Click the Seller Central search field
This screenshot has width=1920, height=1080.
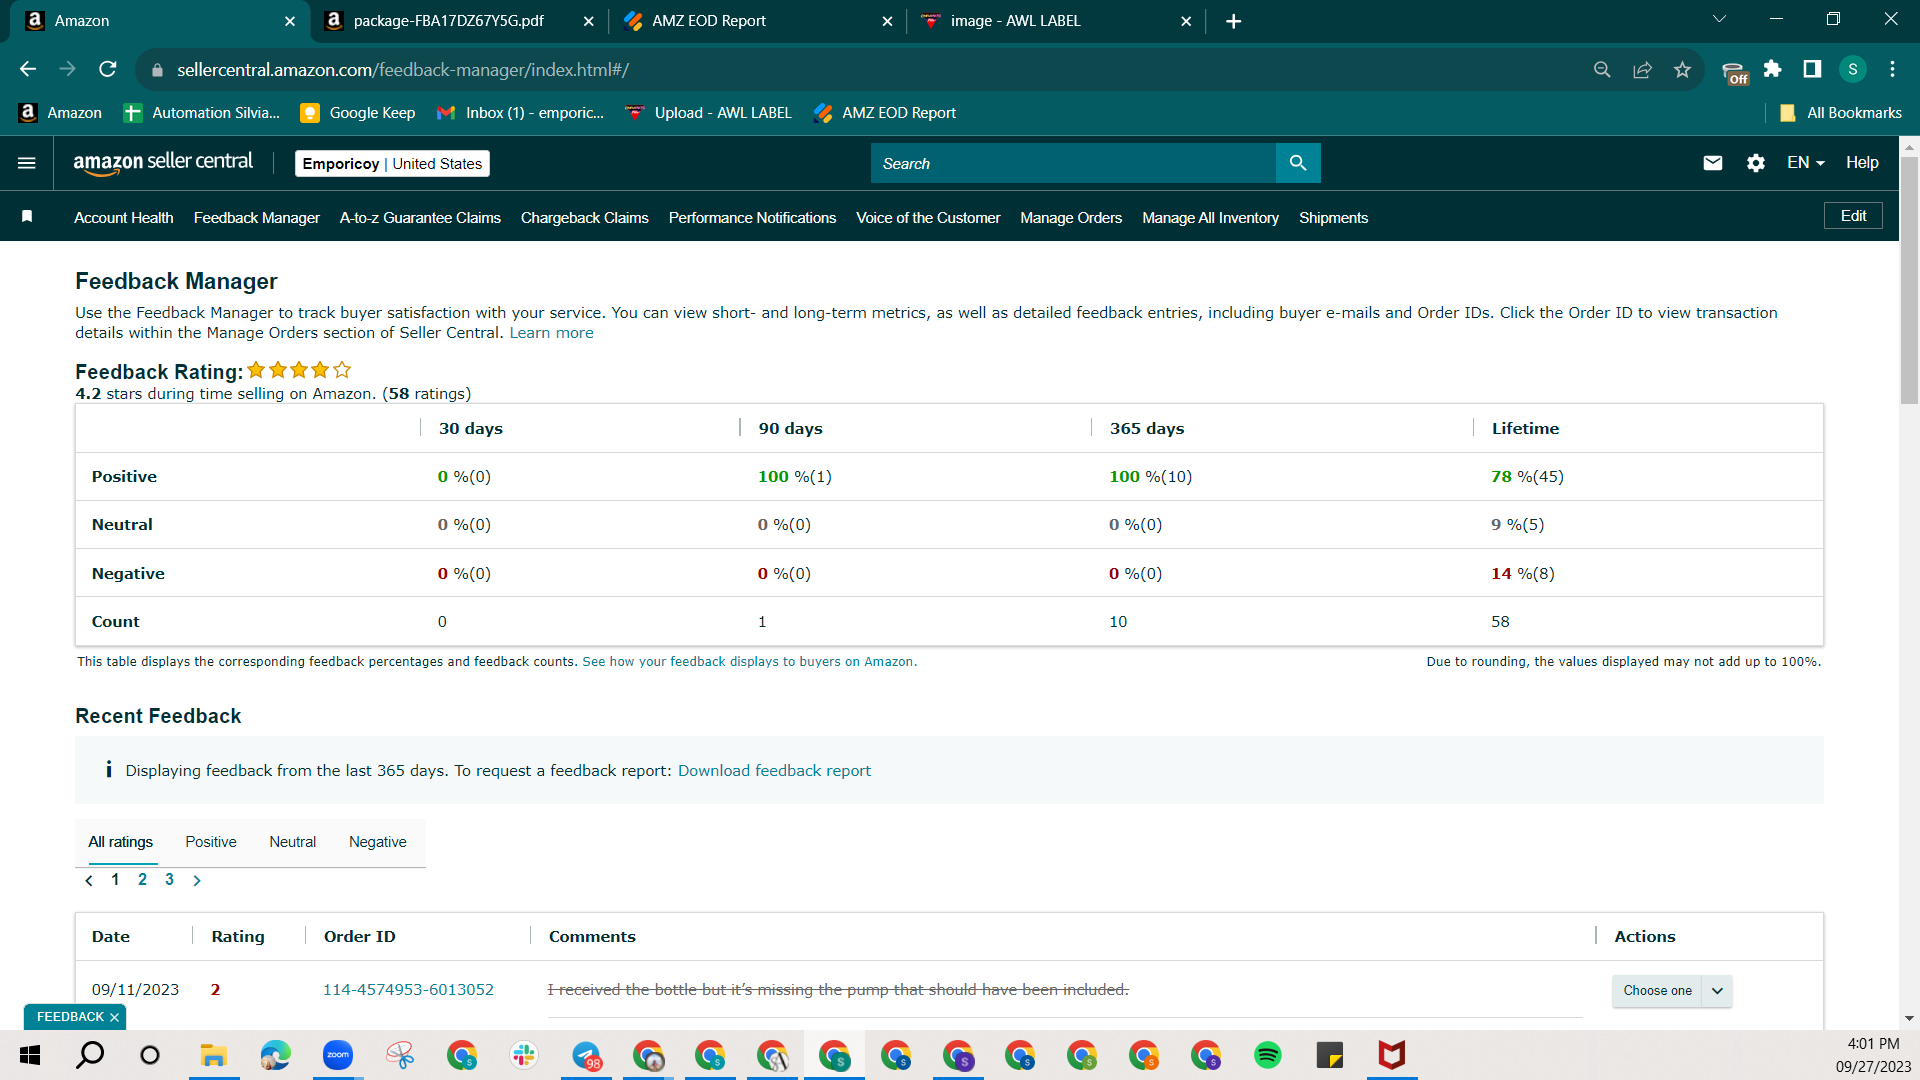[1073, 163]
